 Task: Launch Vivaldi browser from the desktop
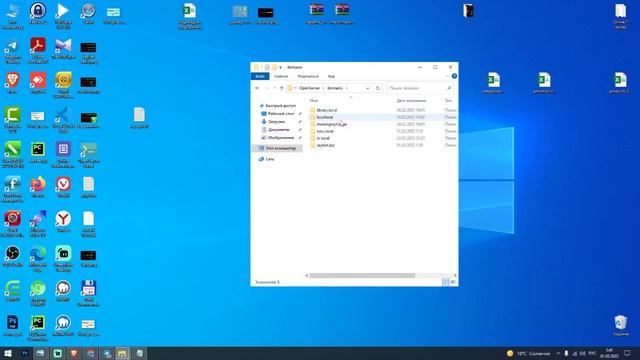(x=63, y=187)
